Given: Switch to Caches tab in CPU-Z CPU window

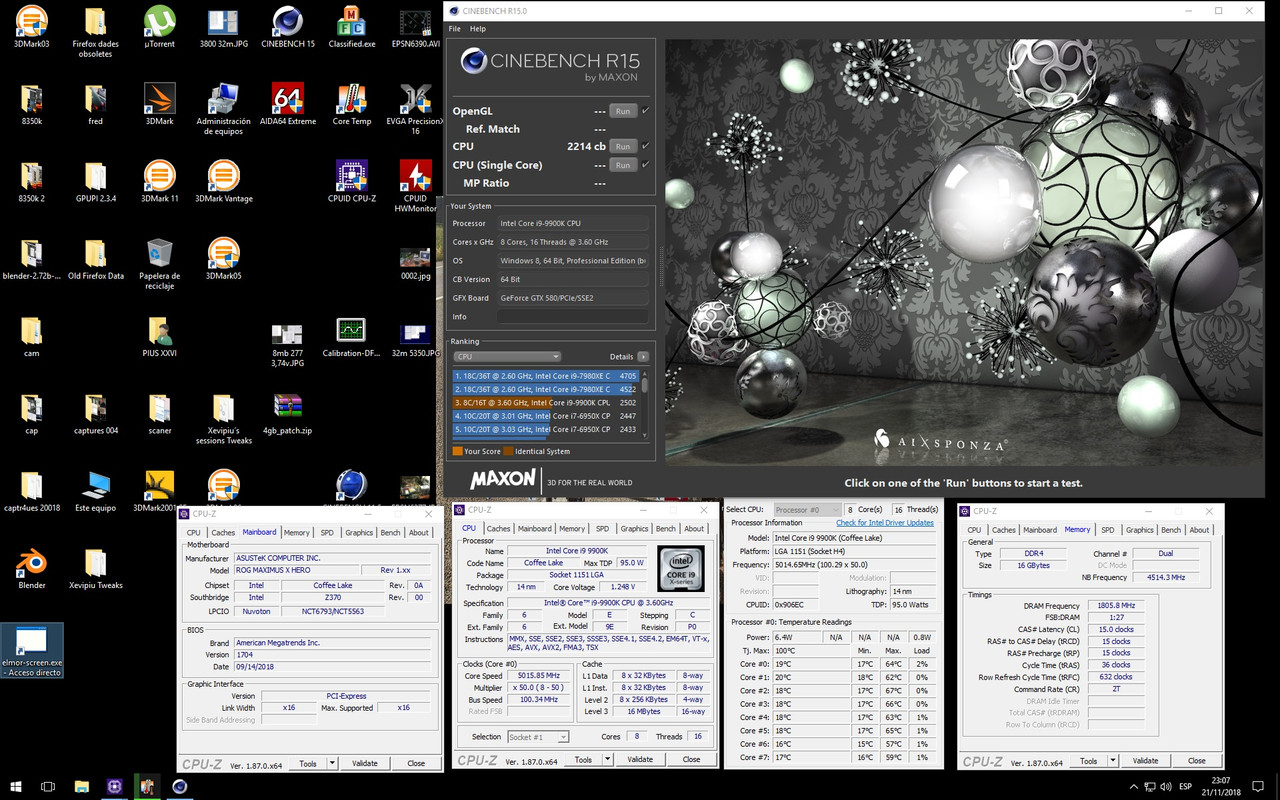Looking at the screenshot, I should pos(498,529).
